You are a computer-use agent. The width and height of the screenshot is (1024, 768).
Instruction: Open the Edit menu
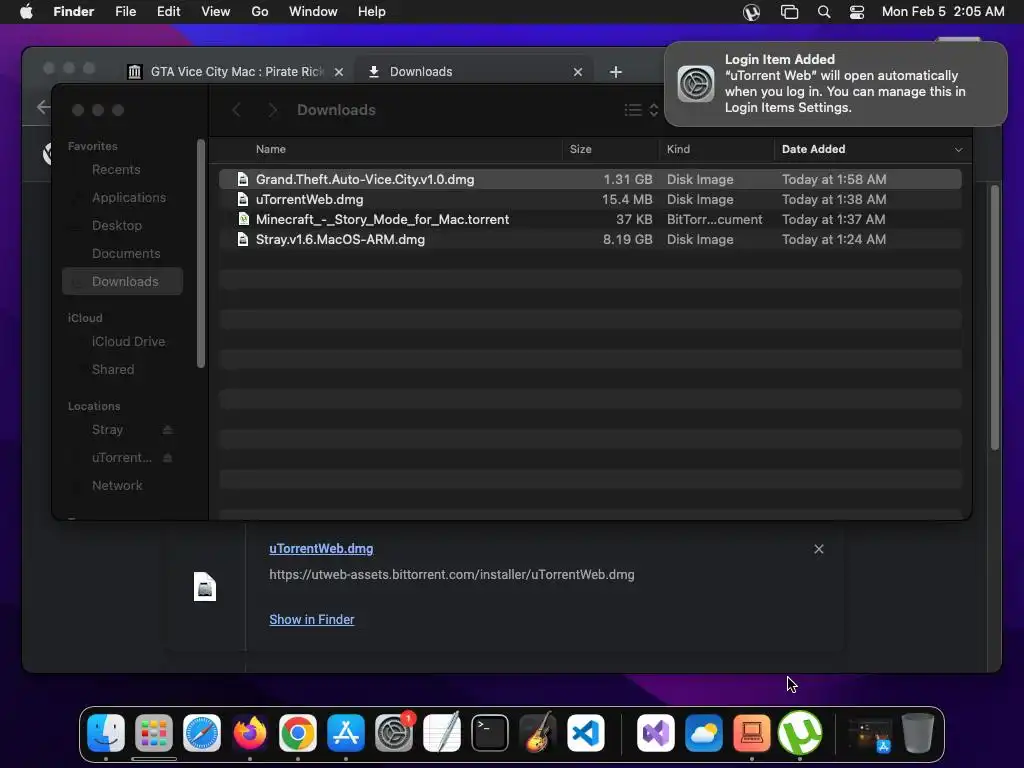click(168, 12)
